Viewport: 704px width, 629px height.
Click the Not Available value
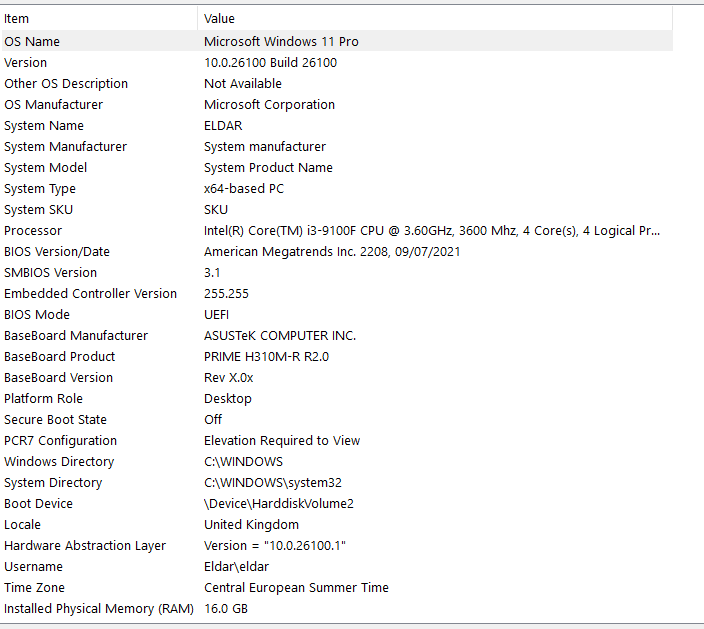pos(243,84)
